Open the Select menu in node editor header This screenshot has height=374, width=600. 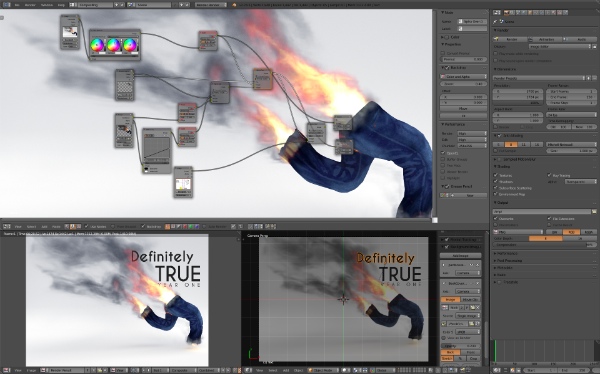[x=31, y=227]
